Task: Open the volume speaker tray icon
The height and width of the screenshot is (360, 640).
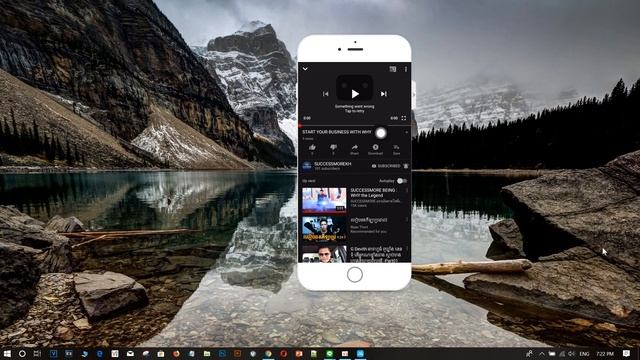Action: (x=571, y=353)
